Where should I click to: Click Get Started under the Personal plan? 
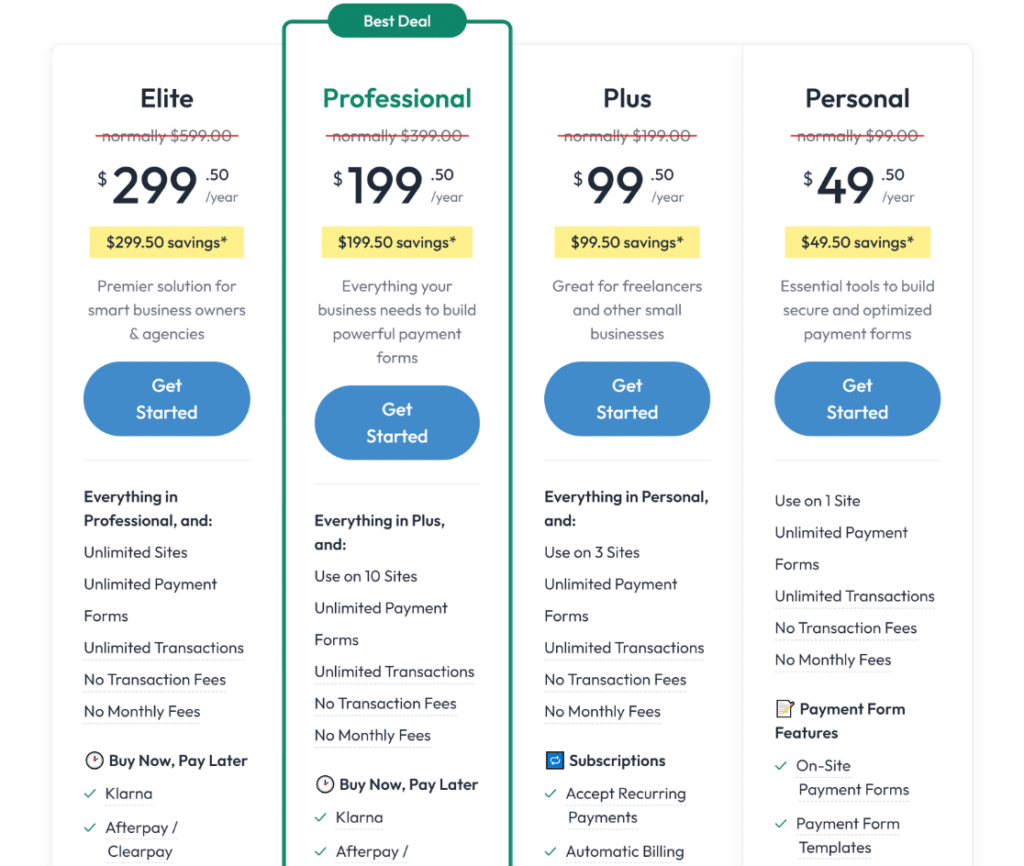click(857, 398)
